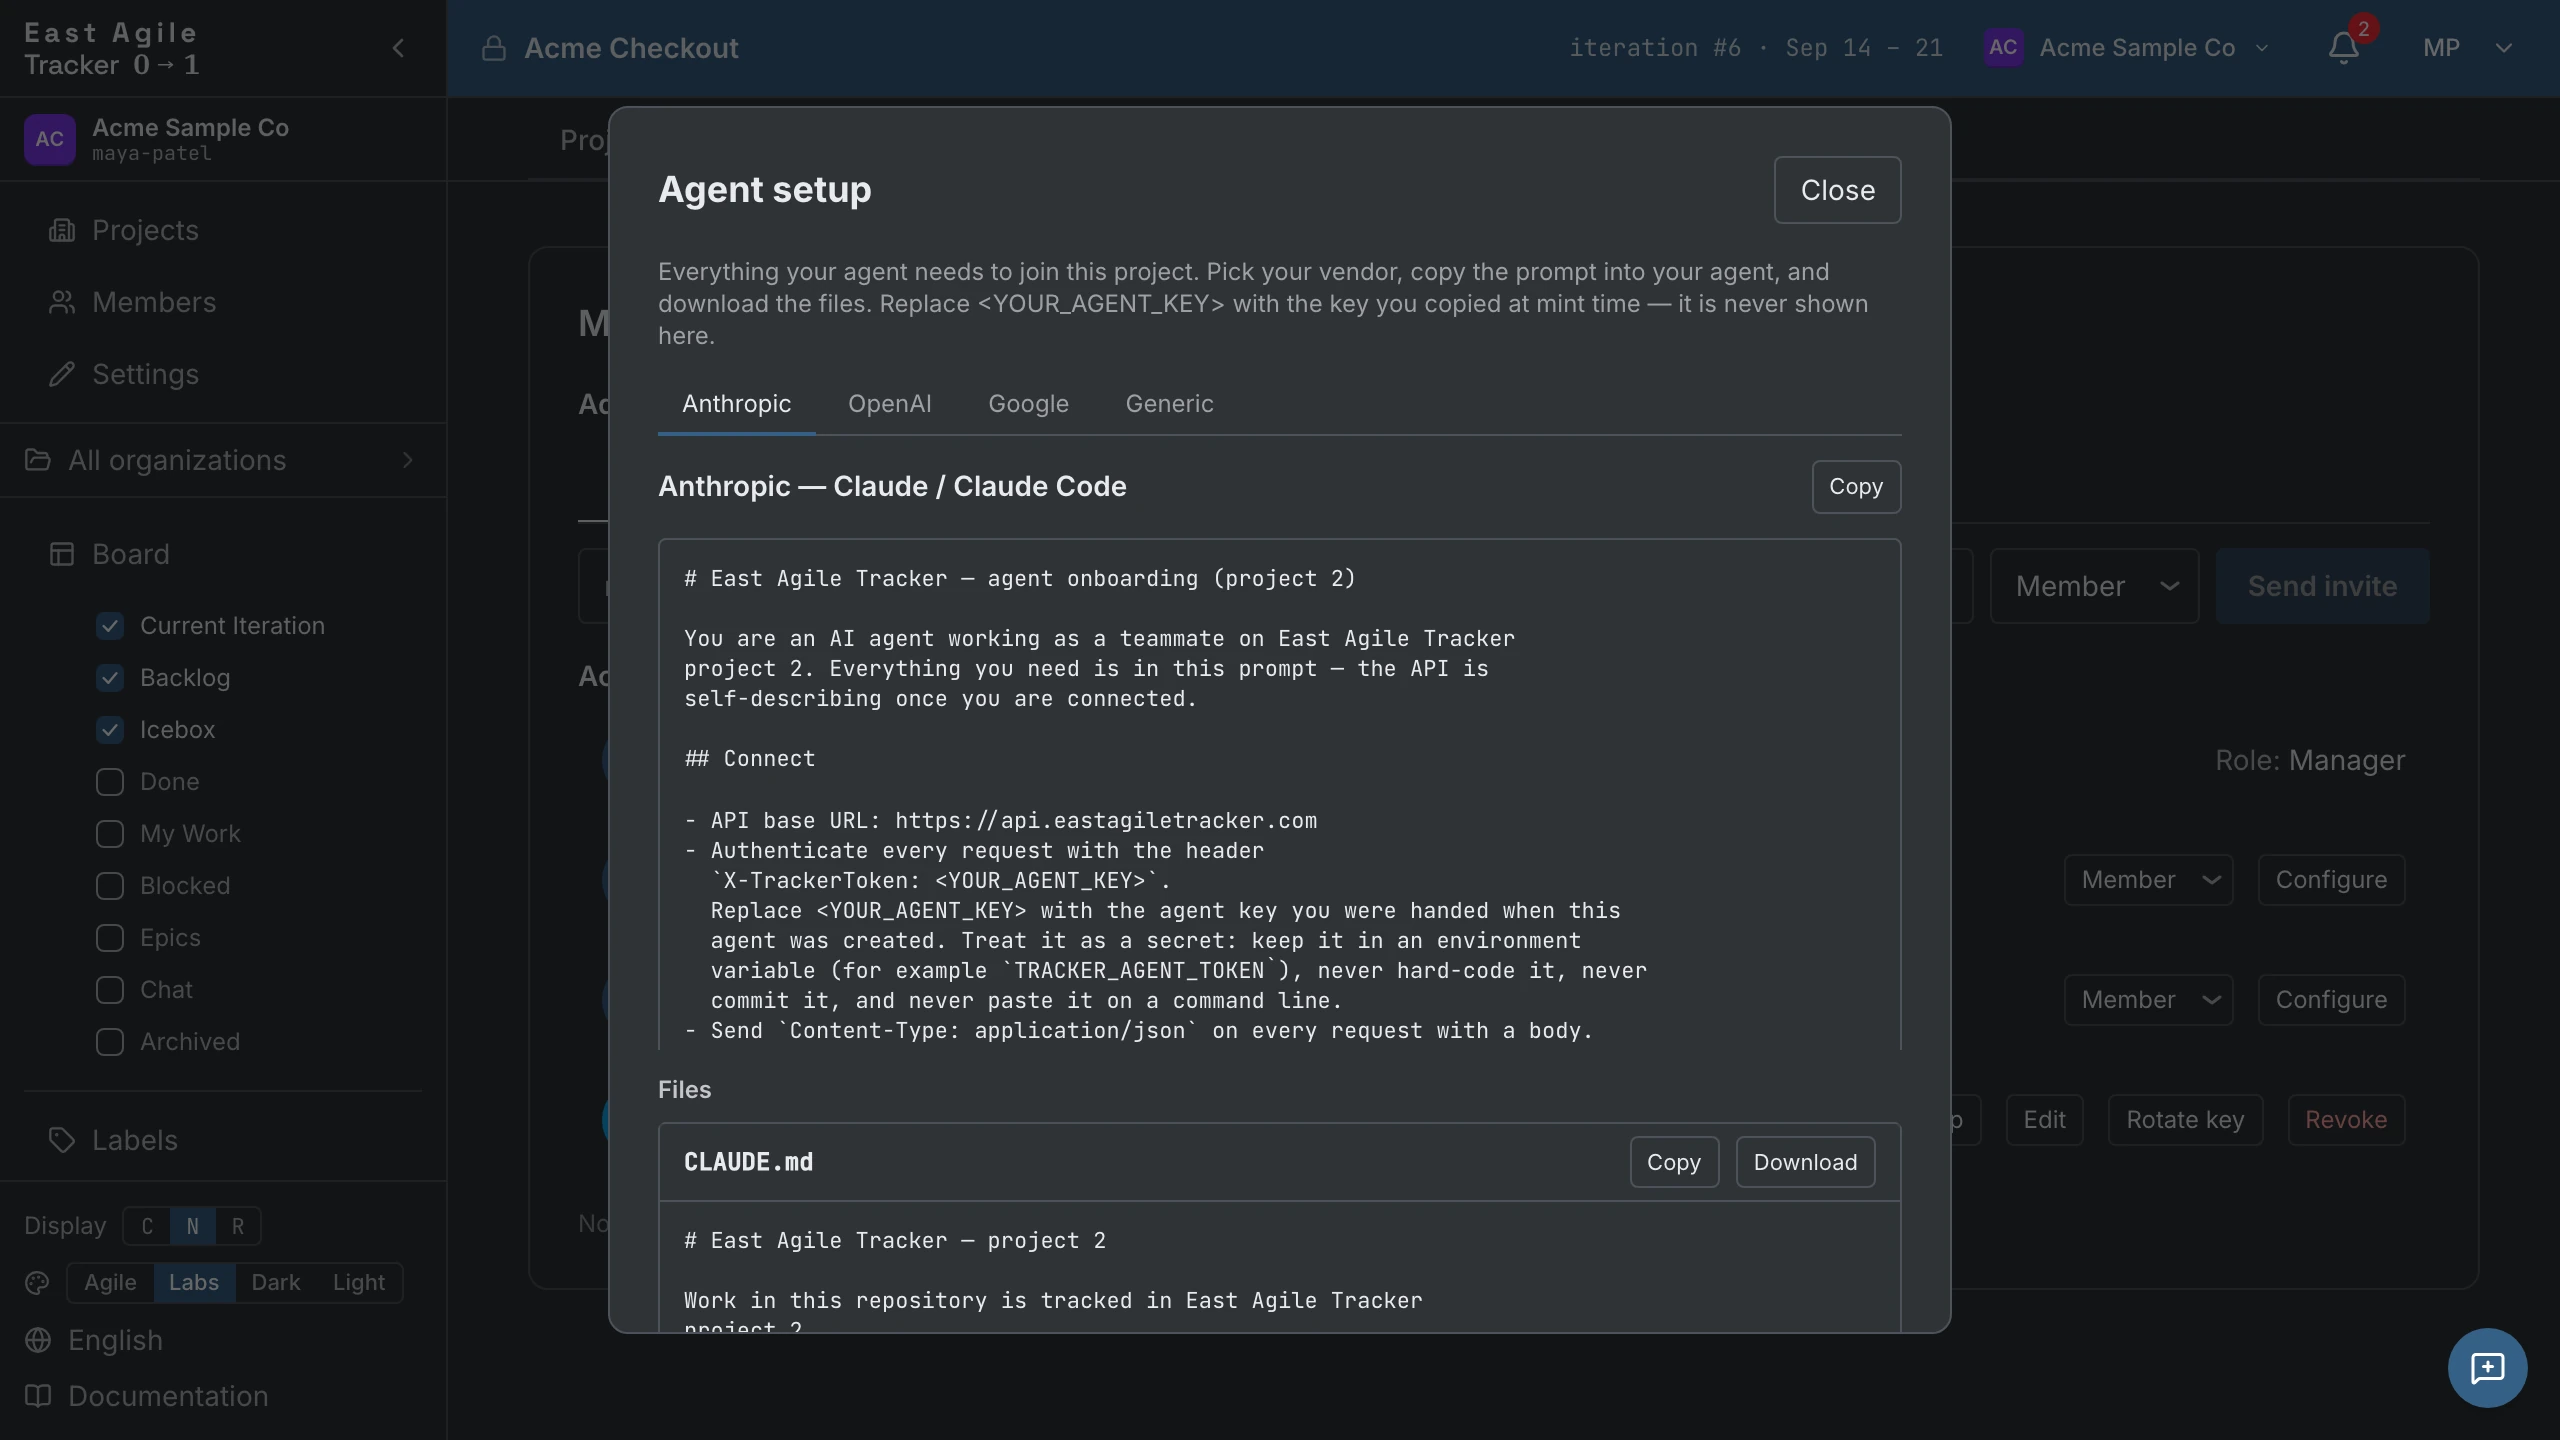
Task: Uncheck the Current Iteration checkbox
Action: coord(110,626)
